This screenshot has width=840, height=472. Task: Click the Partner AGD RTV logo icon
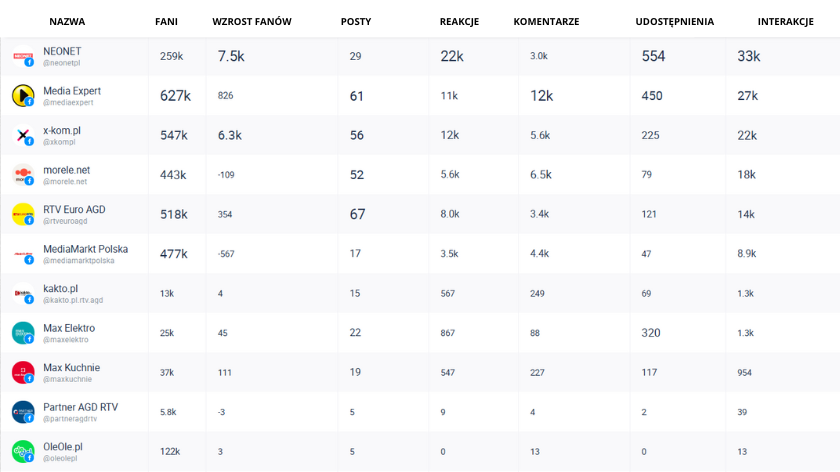(22, 411)
